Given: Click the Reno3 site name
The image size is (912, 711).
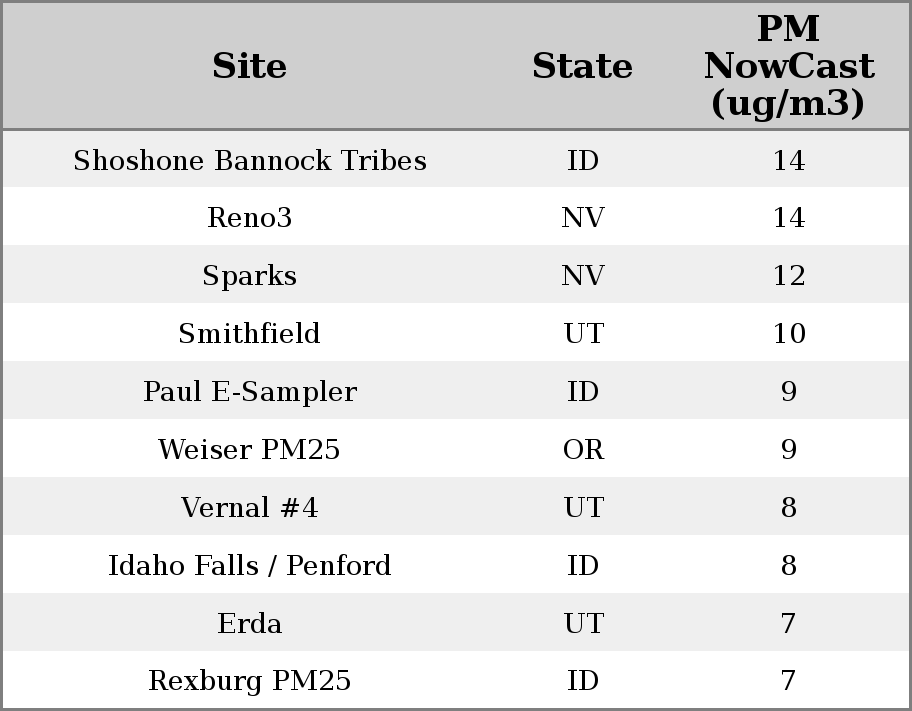Looking at the screenshot, I should (x=249, y=218).
